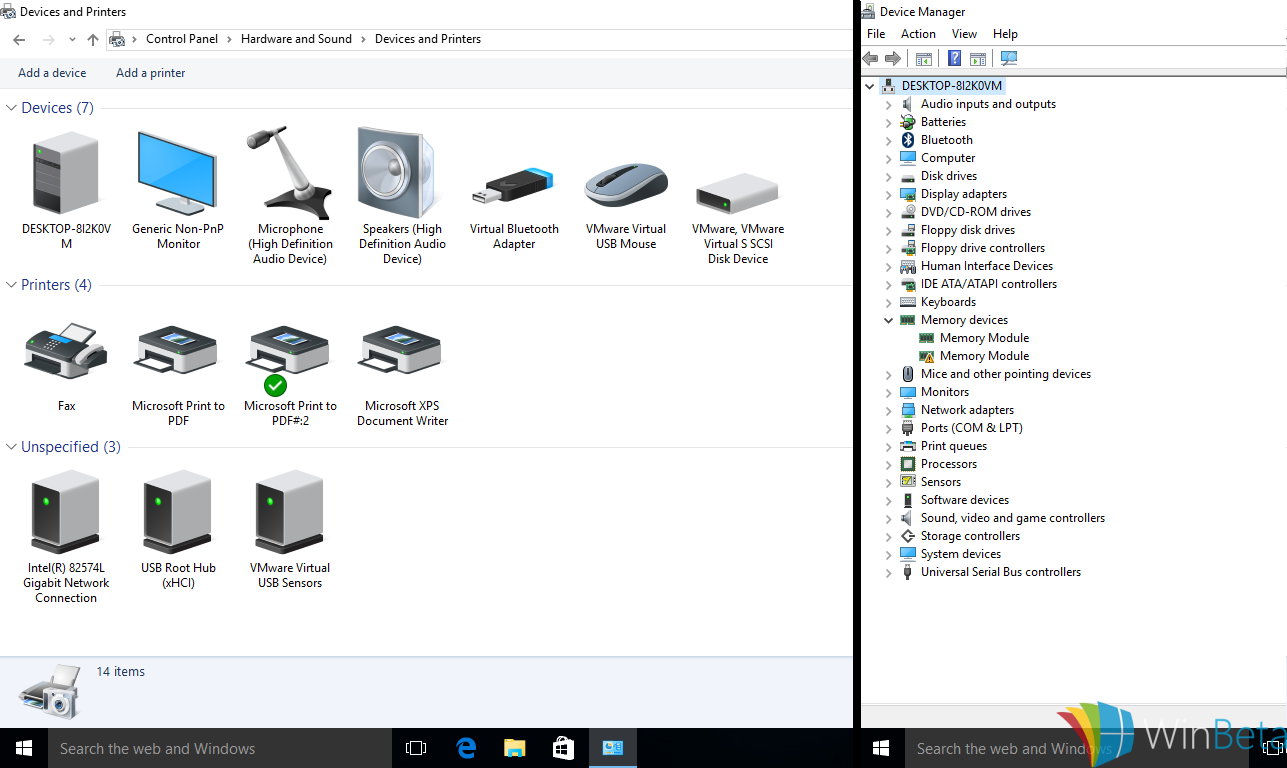
Task: Show or hide the action pane
Action: click(x=977, y=58)
